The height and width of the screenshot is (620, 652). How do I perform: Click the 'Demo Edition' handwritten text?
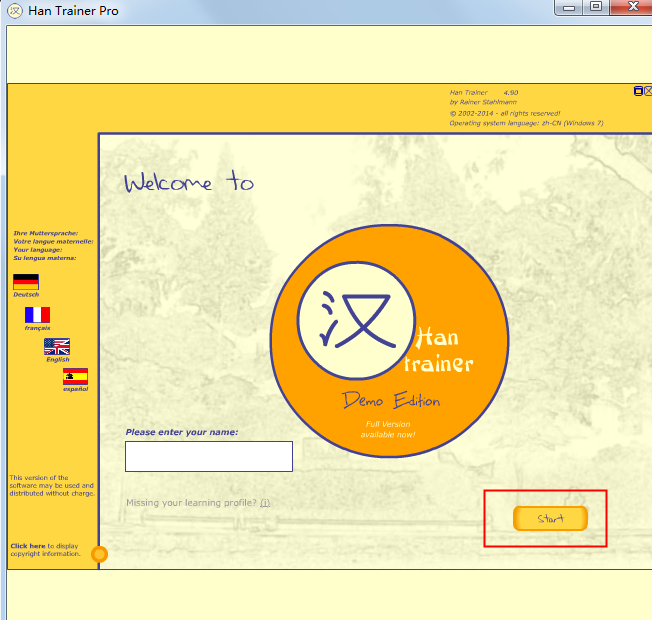click(x=391, y=400)
